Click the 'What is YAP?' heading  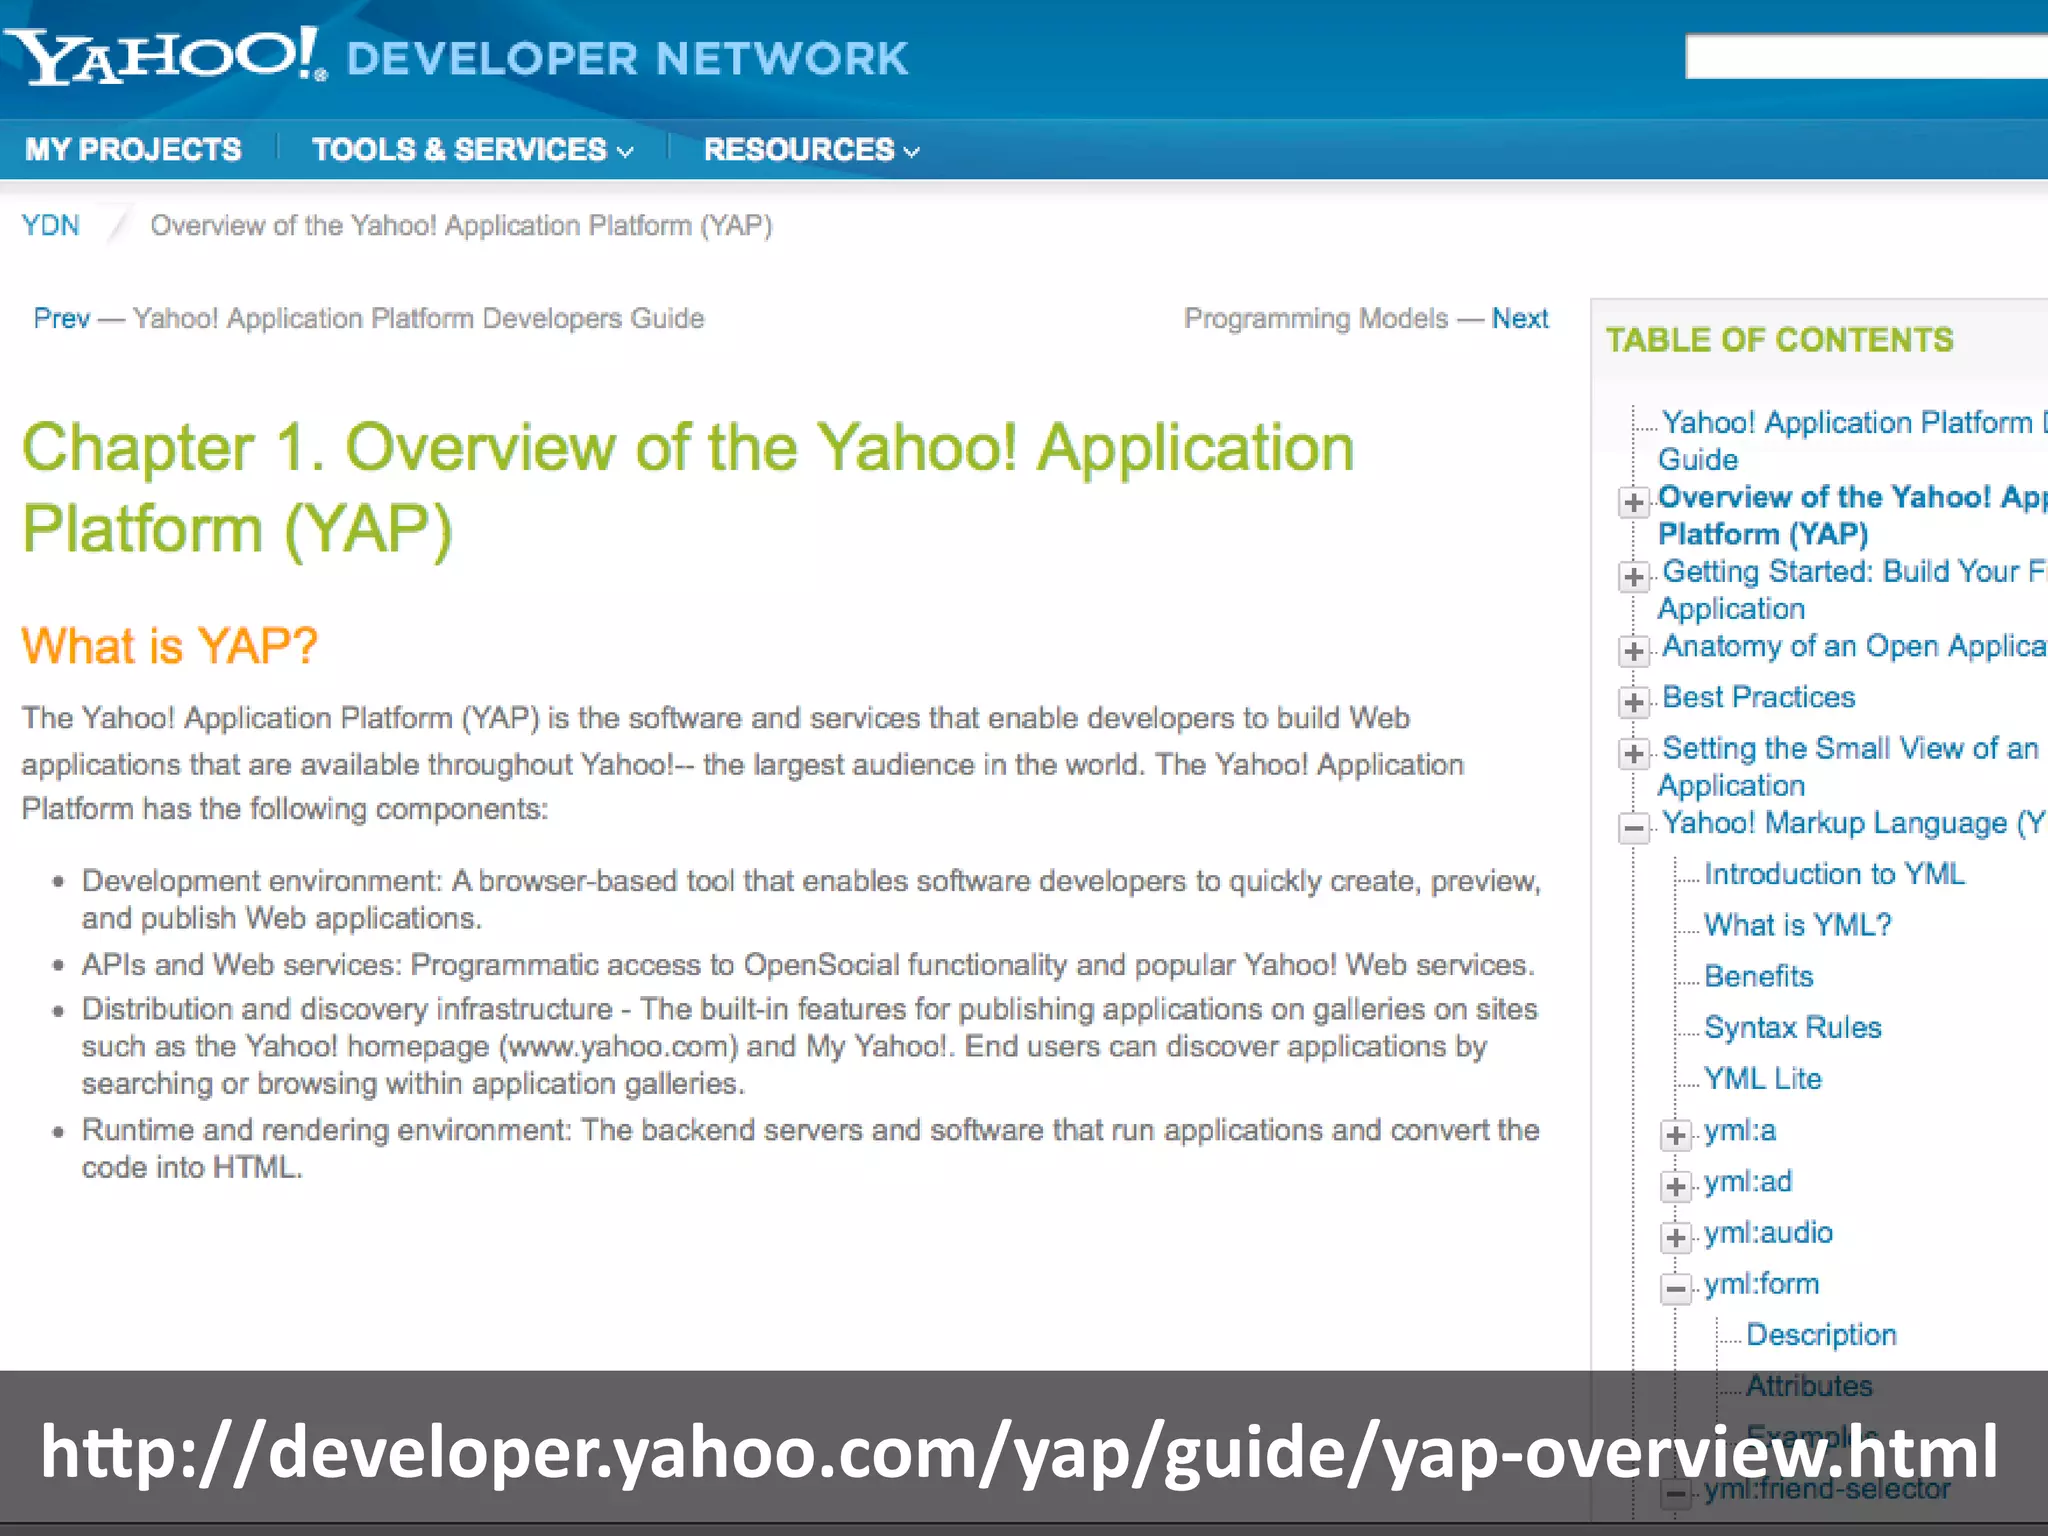pos(170,646)
